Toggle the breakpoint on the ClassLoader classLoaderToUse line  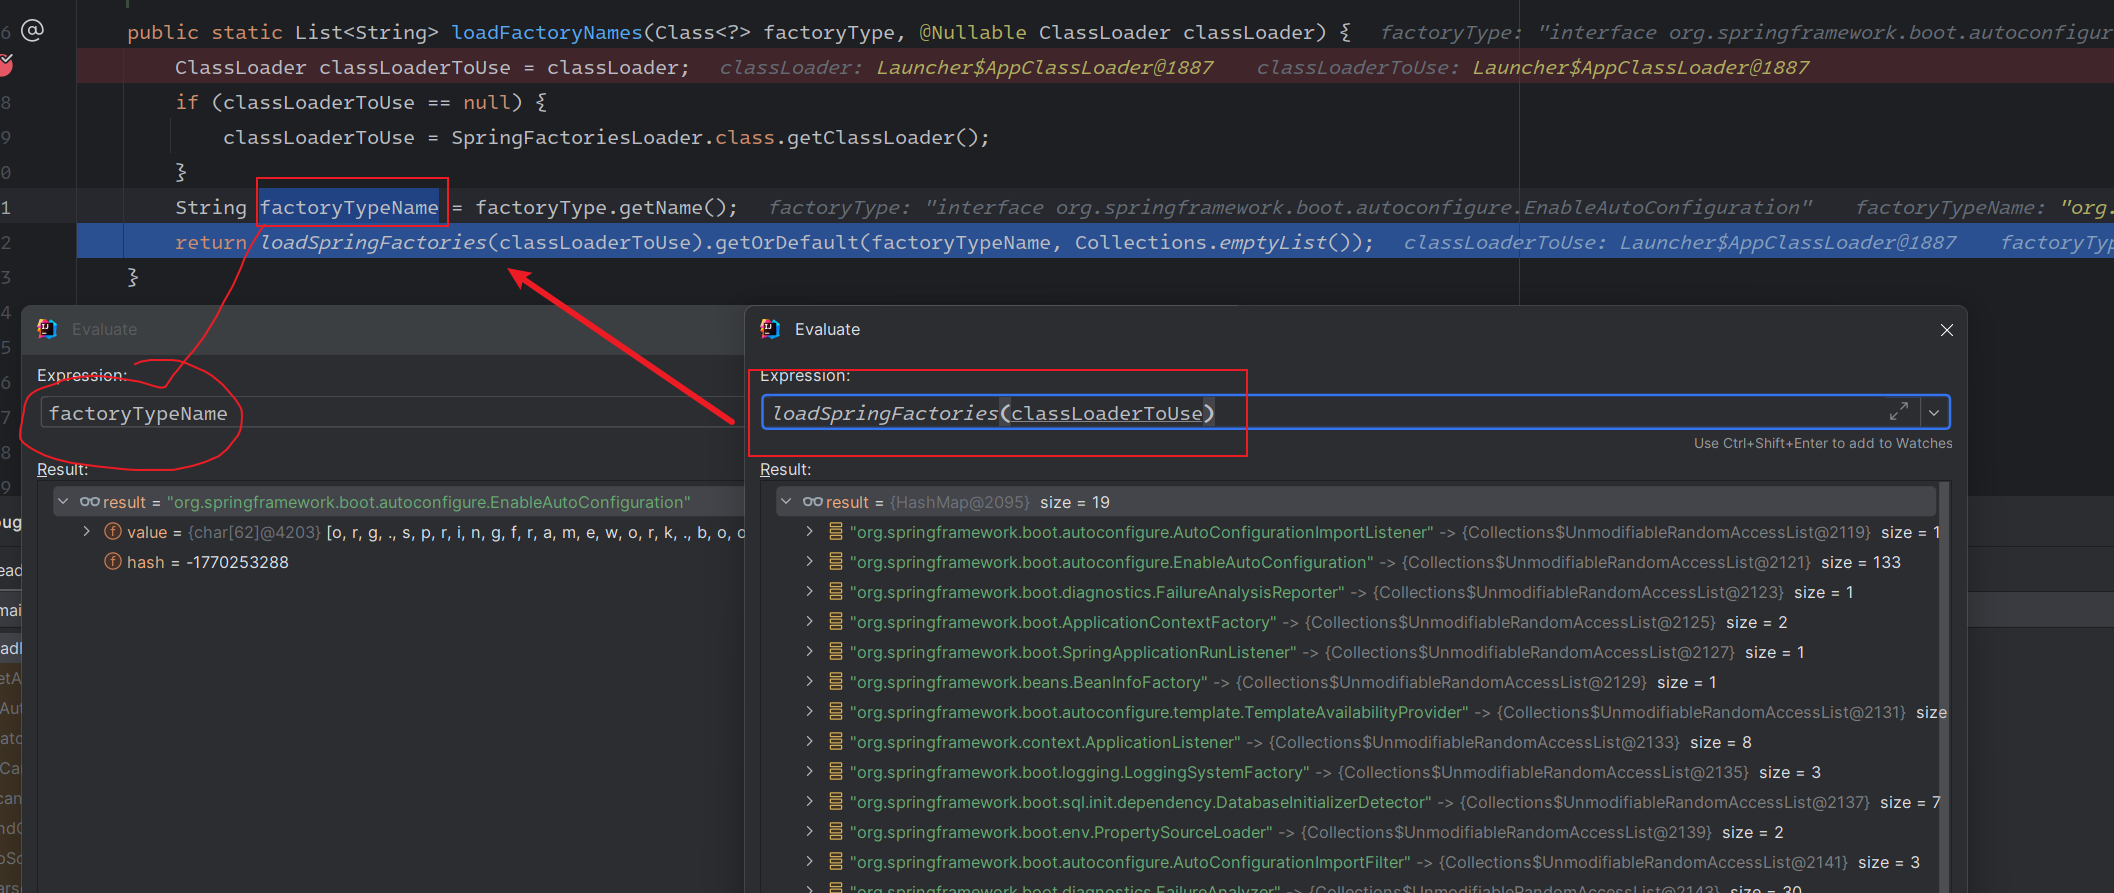(5, 66)
